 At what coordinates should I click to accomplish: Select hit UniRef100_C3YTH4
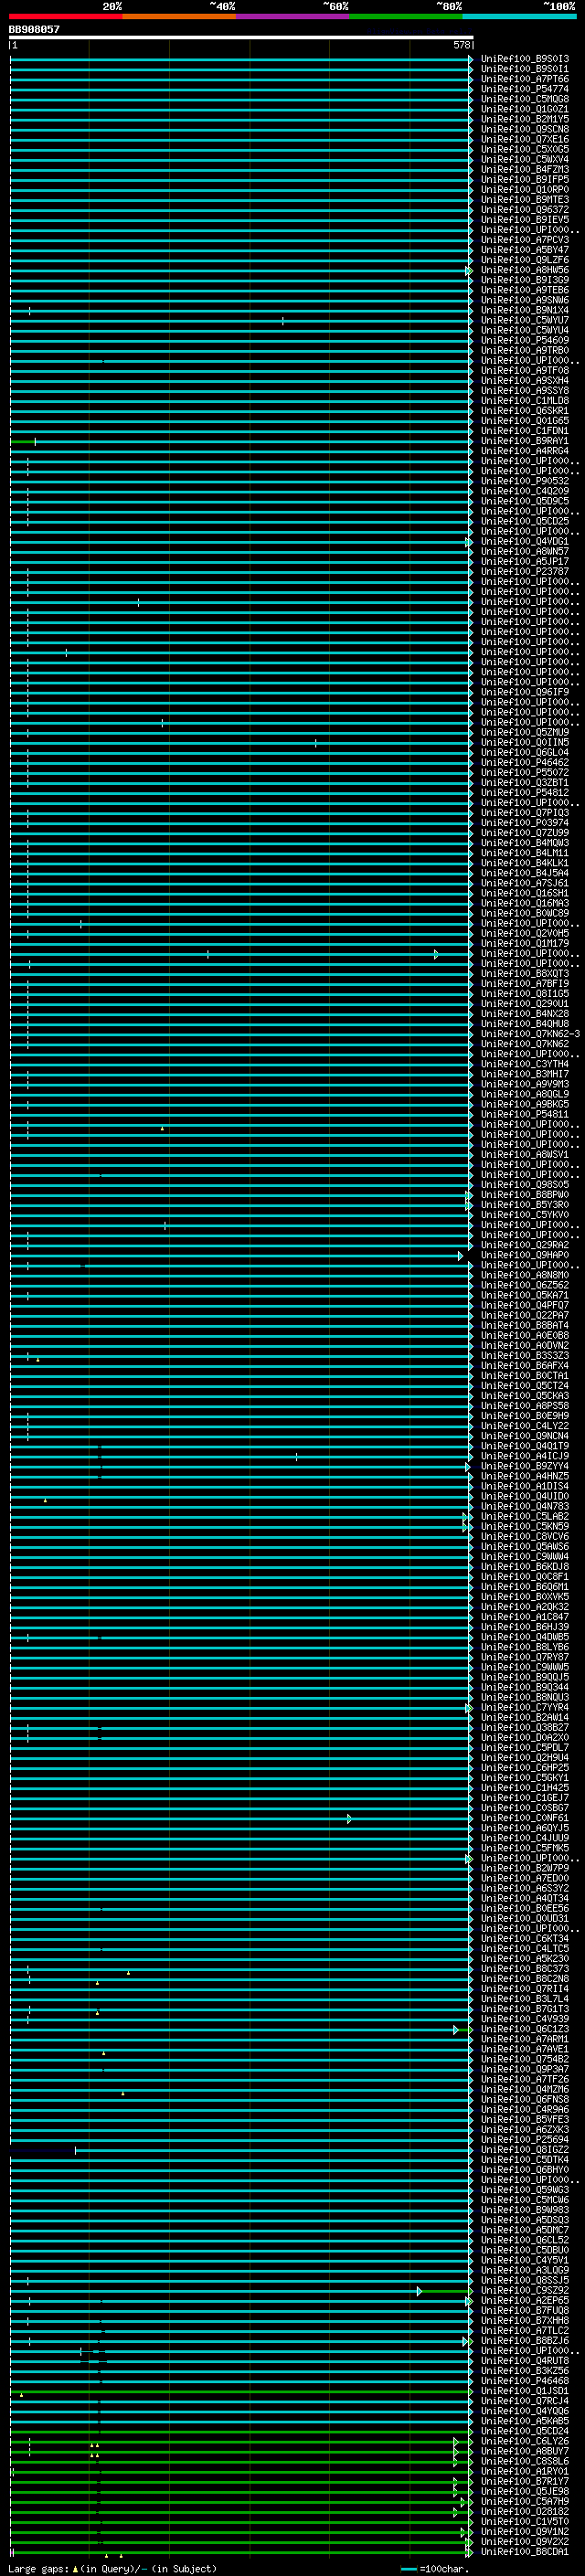(x=524, y=1064)
